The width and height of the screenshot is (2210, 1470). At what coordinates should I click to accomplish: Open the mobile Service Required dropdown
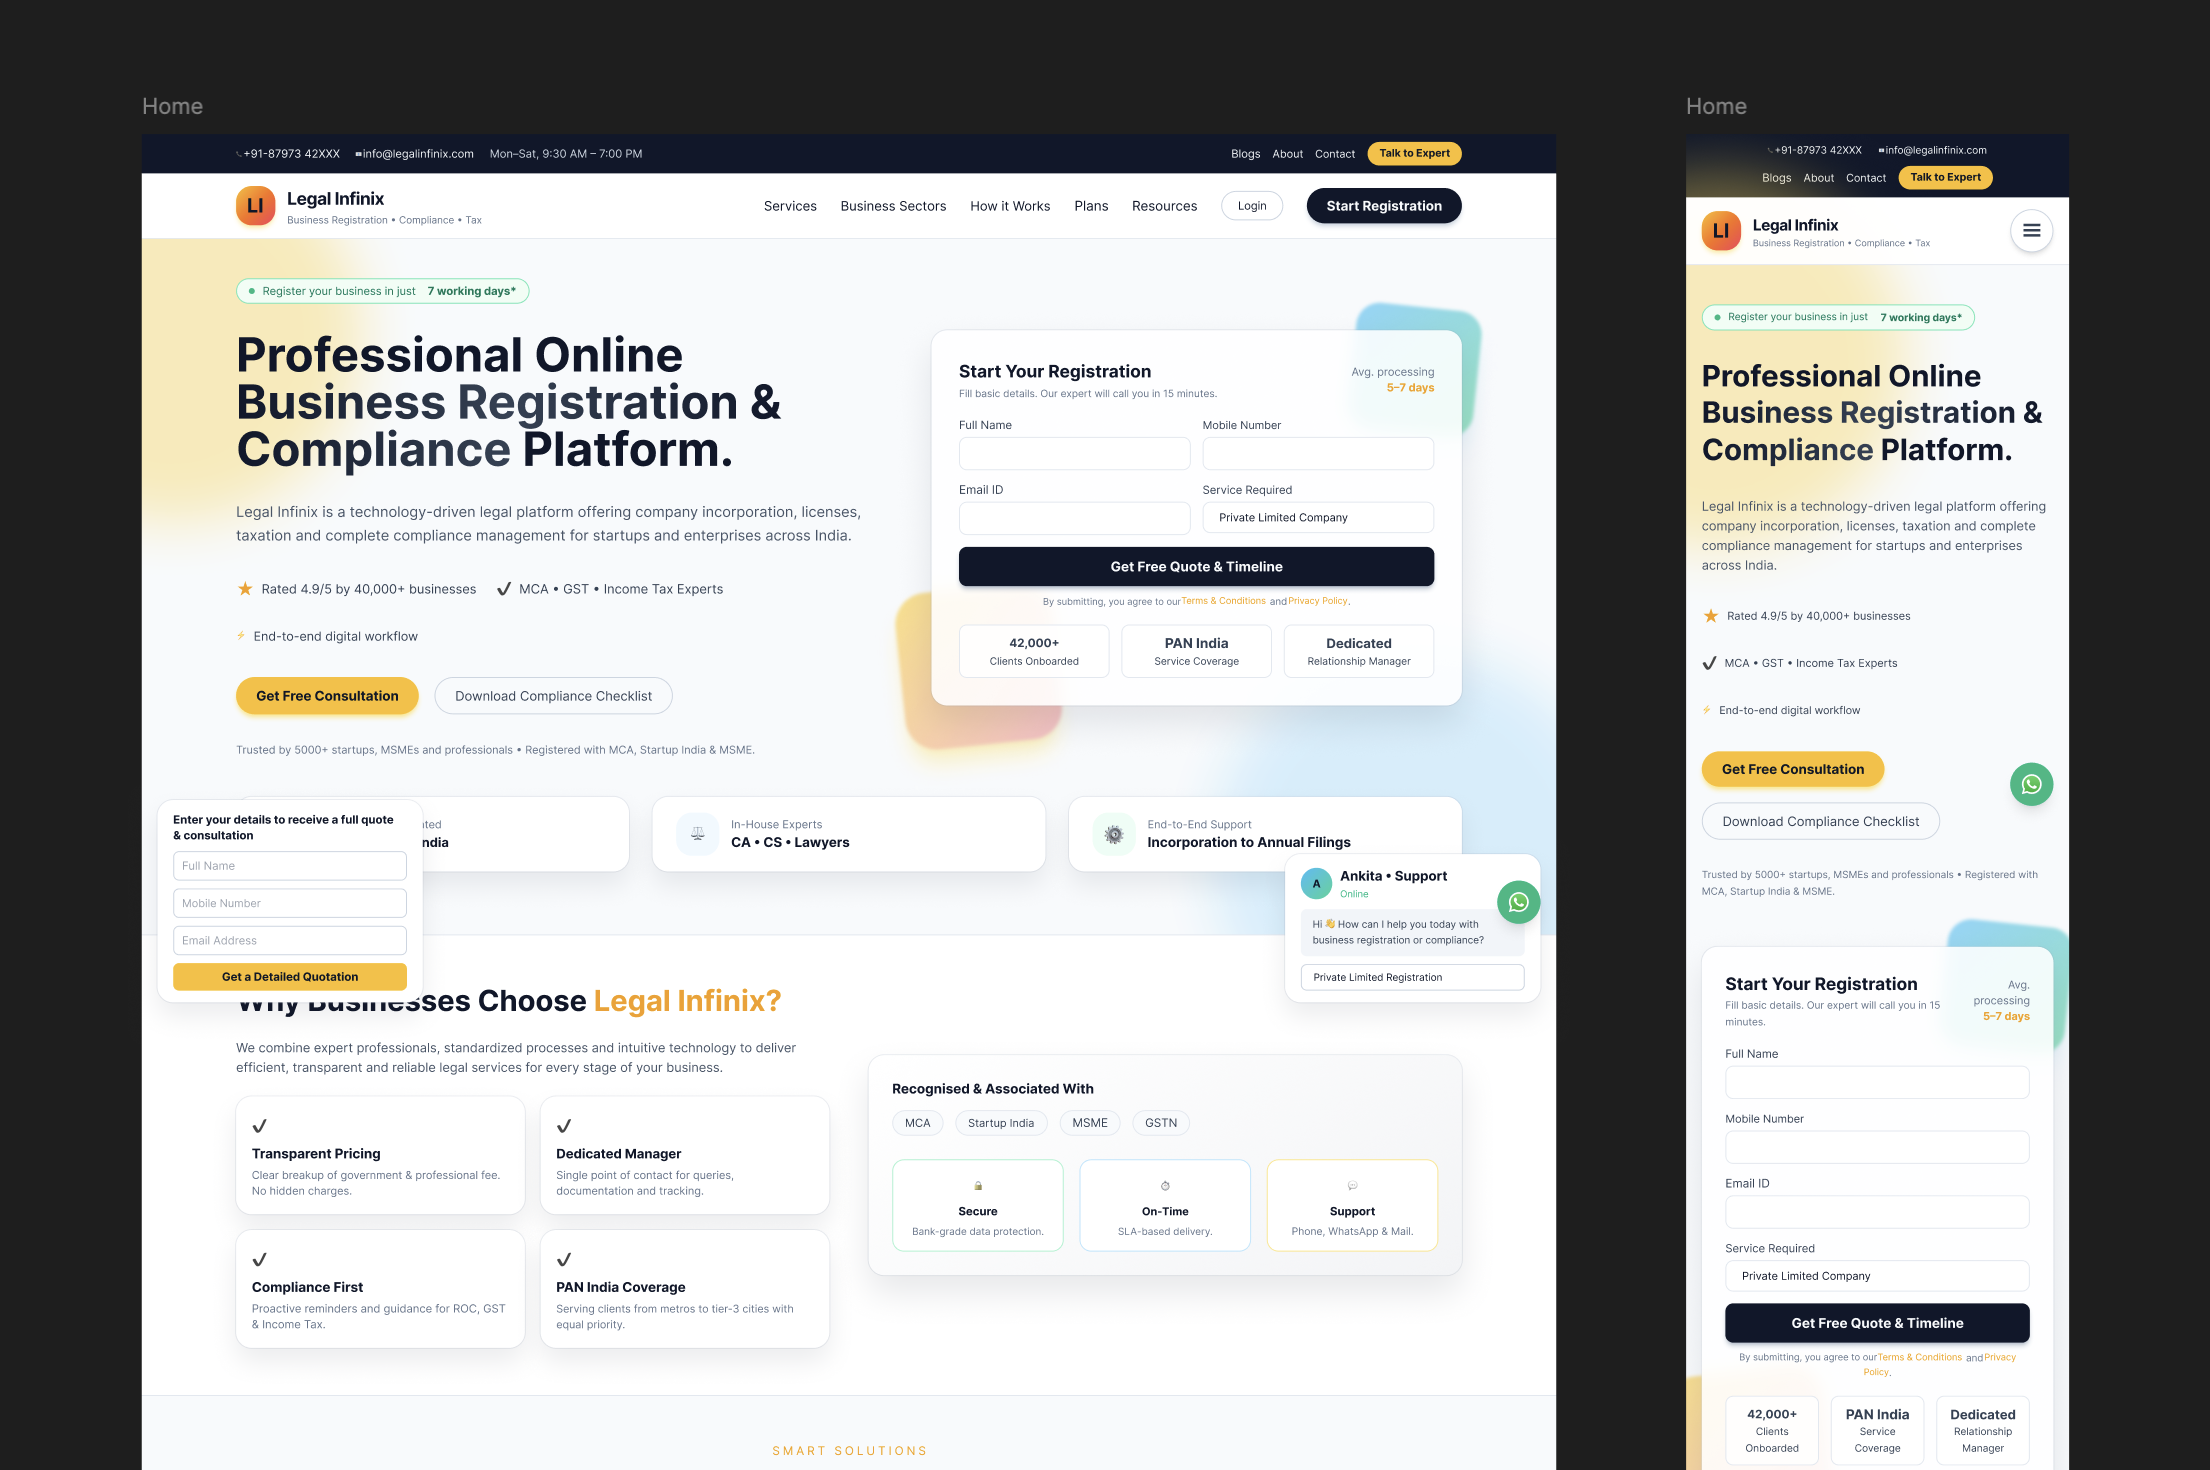1877,1276
